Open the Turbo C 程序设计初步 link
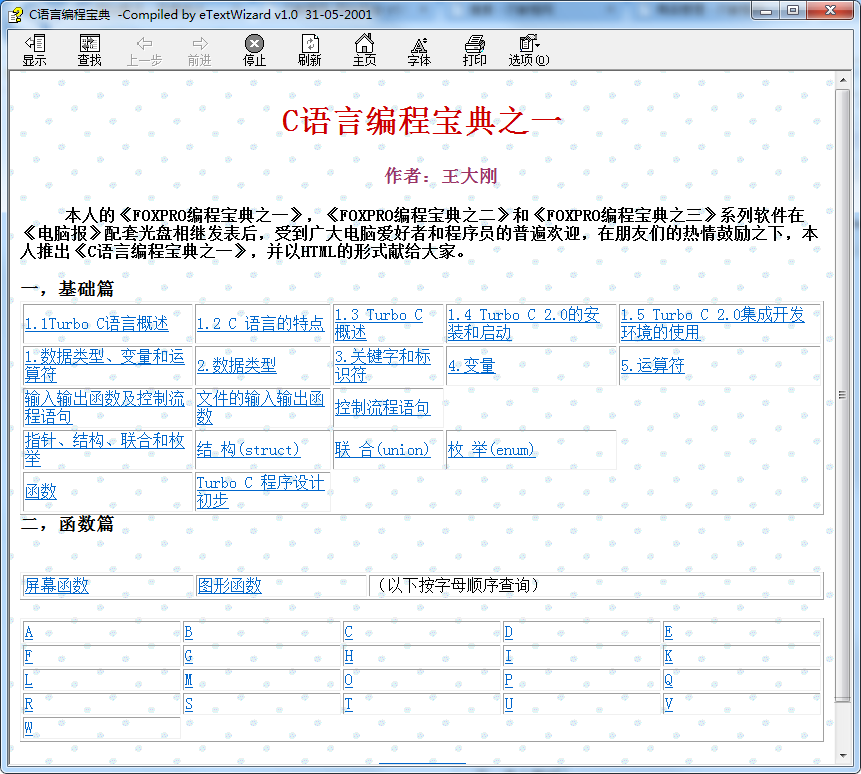Image resolution: width=861 pixels, height=774 pixels. click(260, 491)
